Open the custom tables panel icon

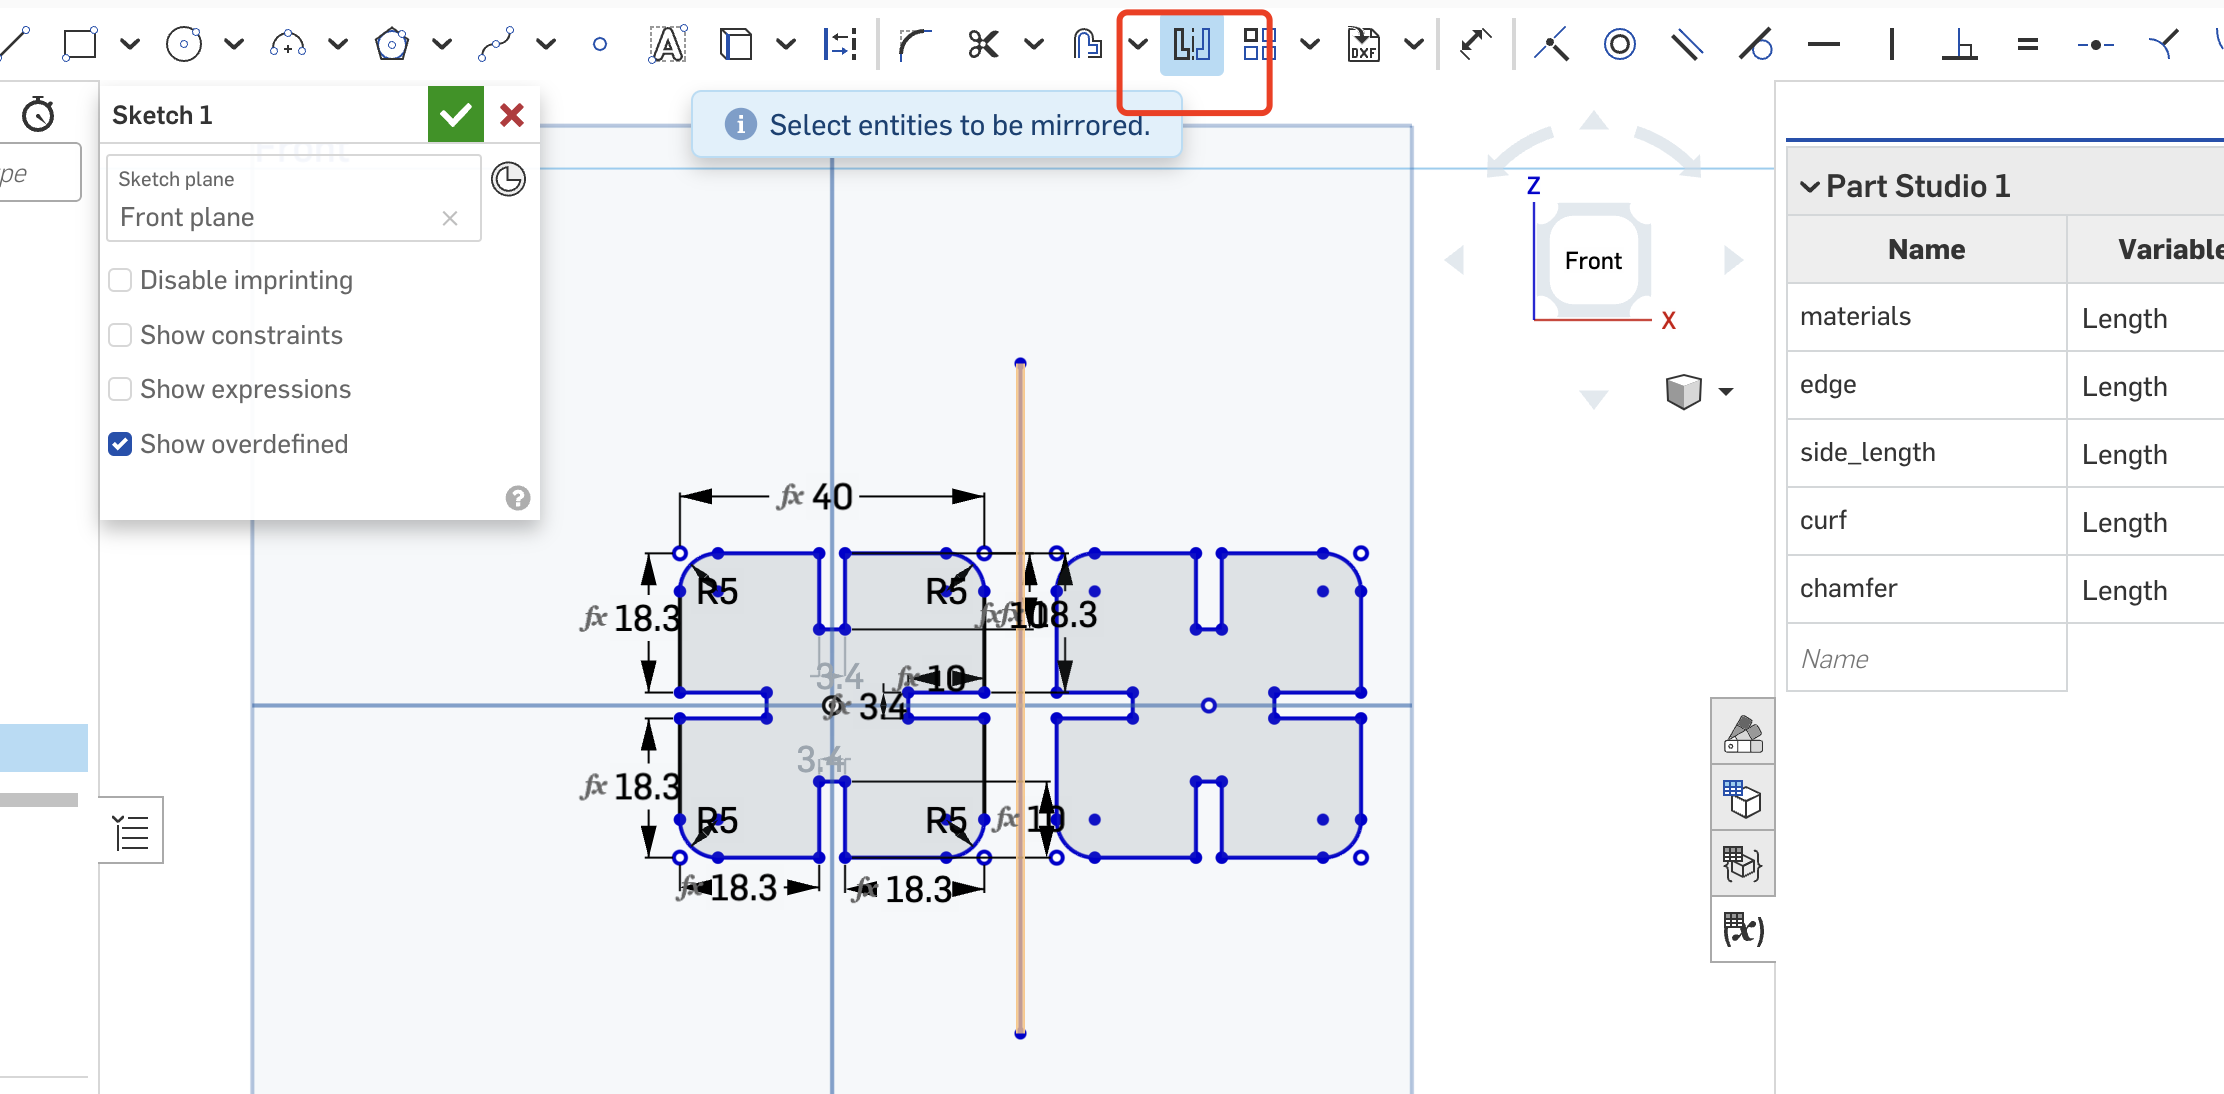click(x=1743, y=864)
